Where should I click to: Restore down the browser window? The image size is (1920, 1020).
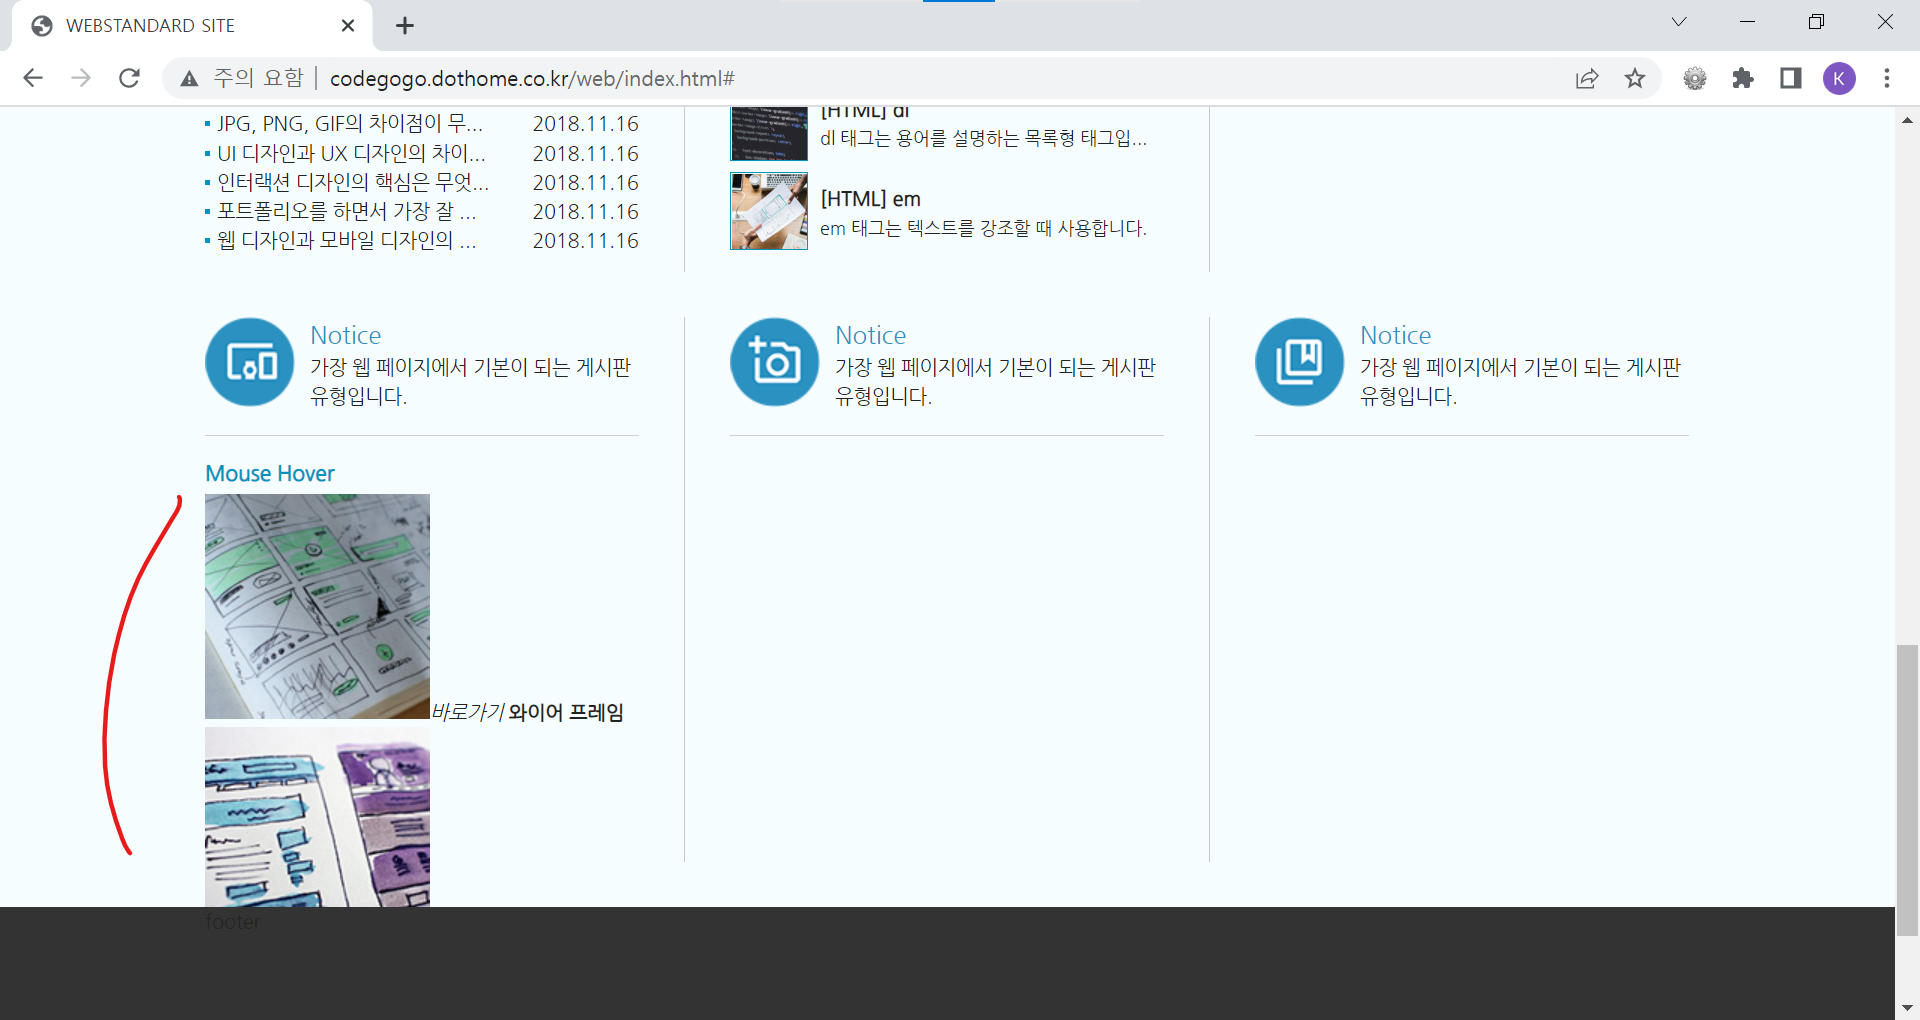pos(1816,22)
